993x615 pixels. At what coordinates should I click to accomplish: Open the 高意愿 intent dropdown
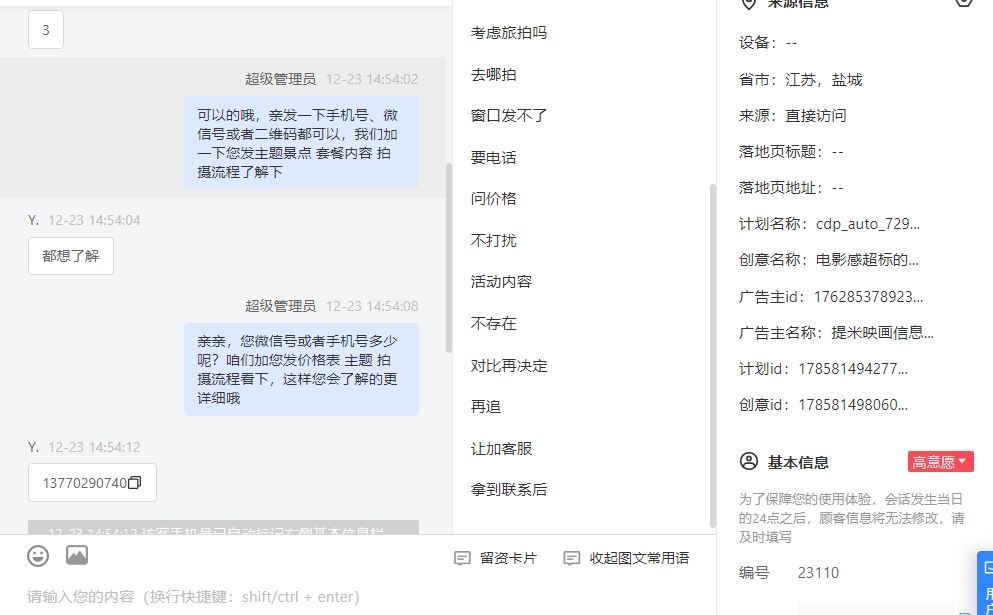[x=940, y=462]
